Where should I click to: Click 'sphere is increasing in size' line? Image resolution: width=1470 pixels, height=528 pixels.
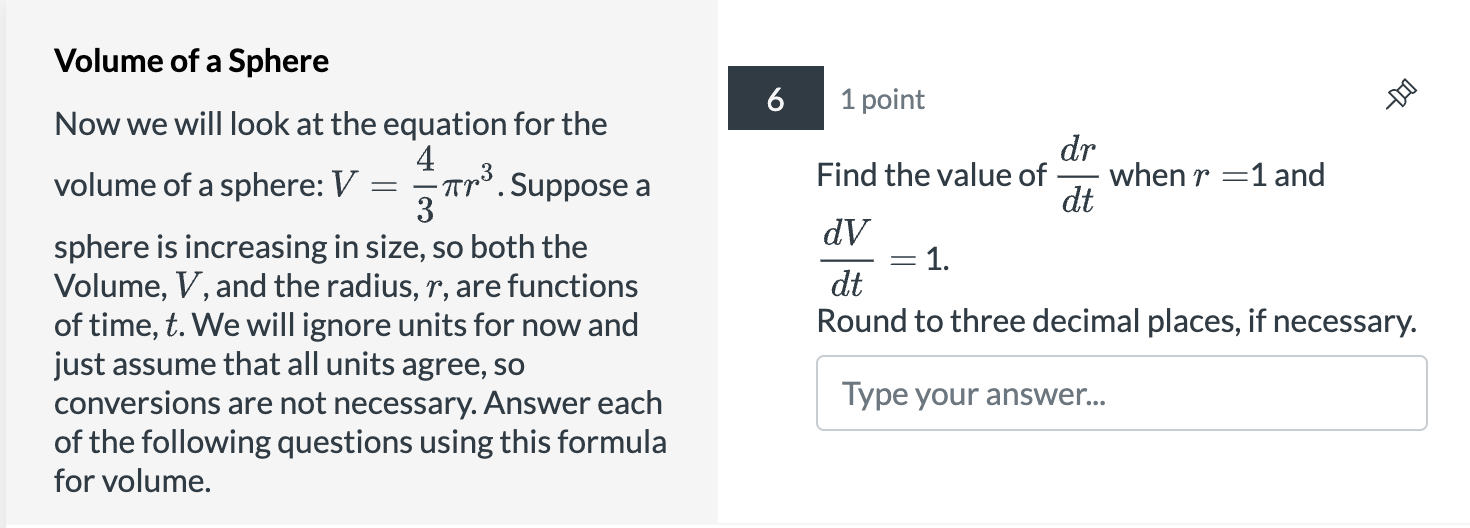321,246
